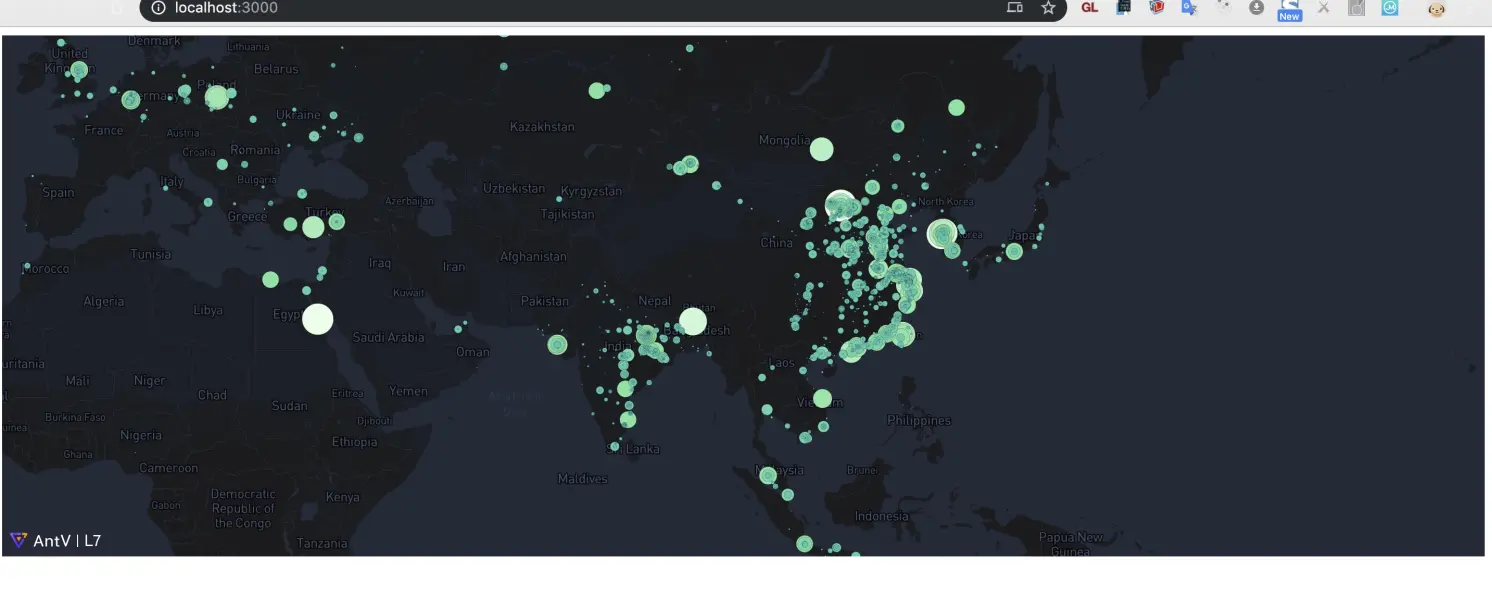
Task: Select the bubble over Malaysia
Action: pos(768,476)
